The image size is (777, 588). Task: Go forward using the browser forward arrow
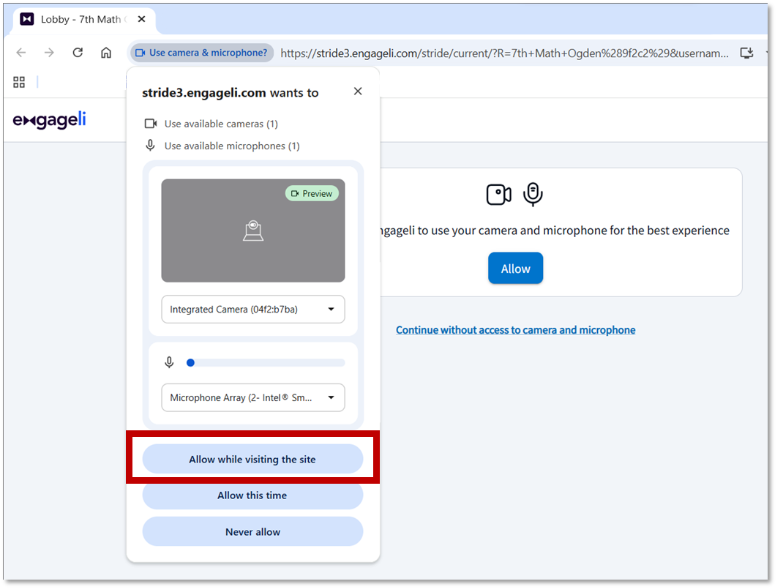pos(49,53)
